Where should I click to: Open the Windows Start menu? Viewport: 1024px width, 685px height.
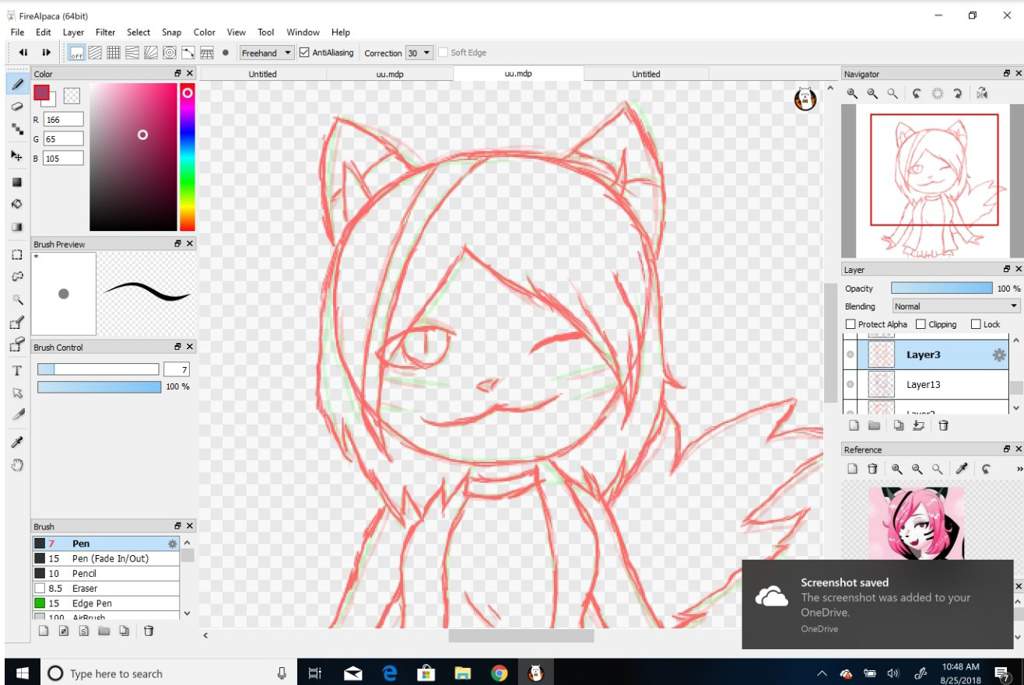pyautogui.click(x=22, y=673)
